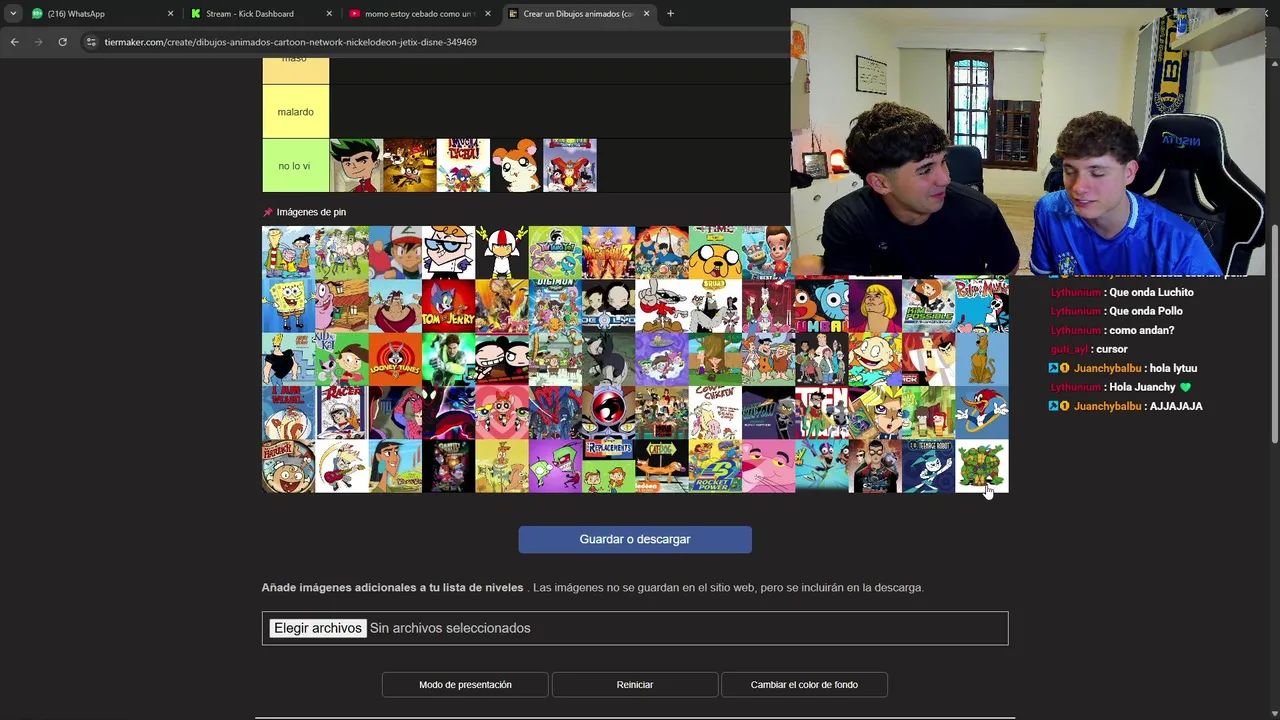
Task: Click the no lo vi tier label
Action: click(296, 166)
